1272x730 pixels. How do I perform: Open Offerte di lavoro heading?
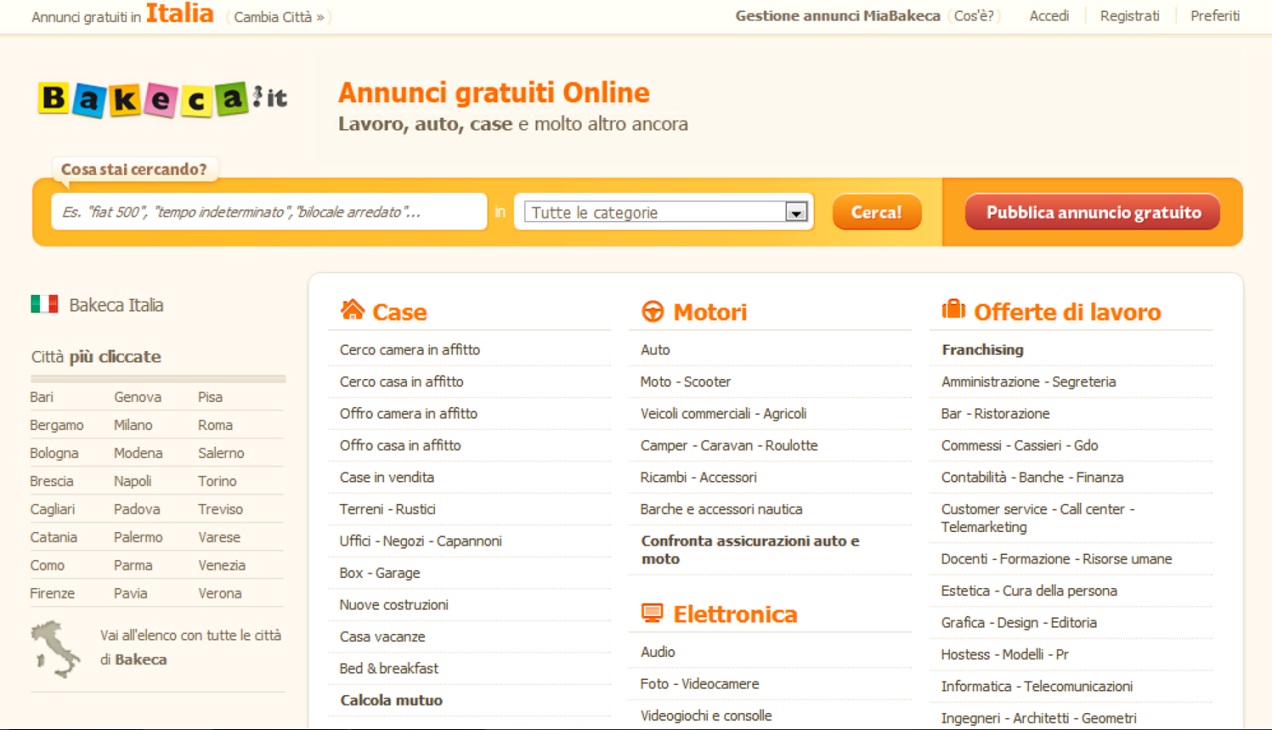coord(1067,312)
